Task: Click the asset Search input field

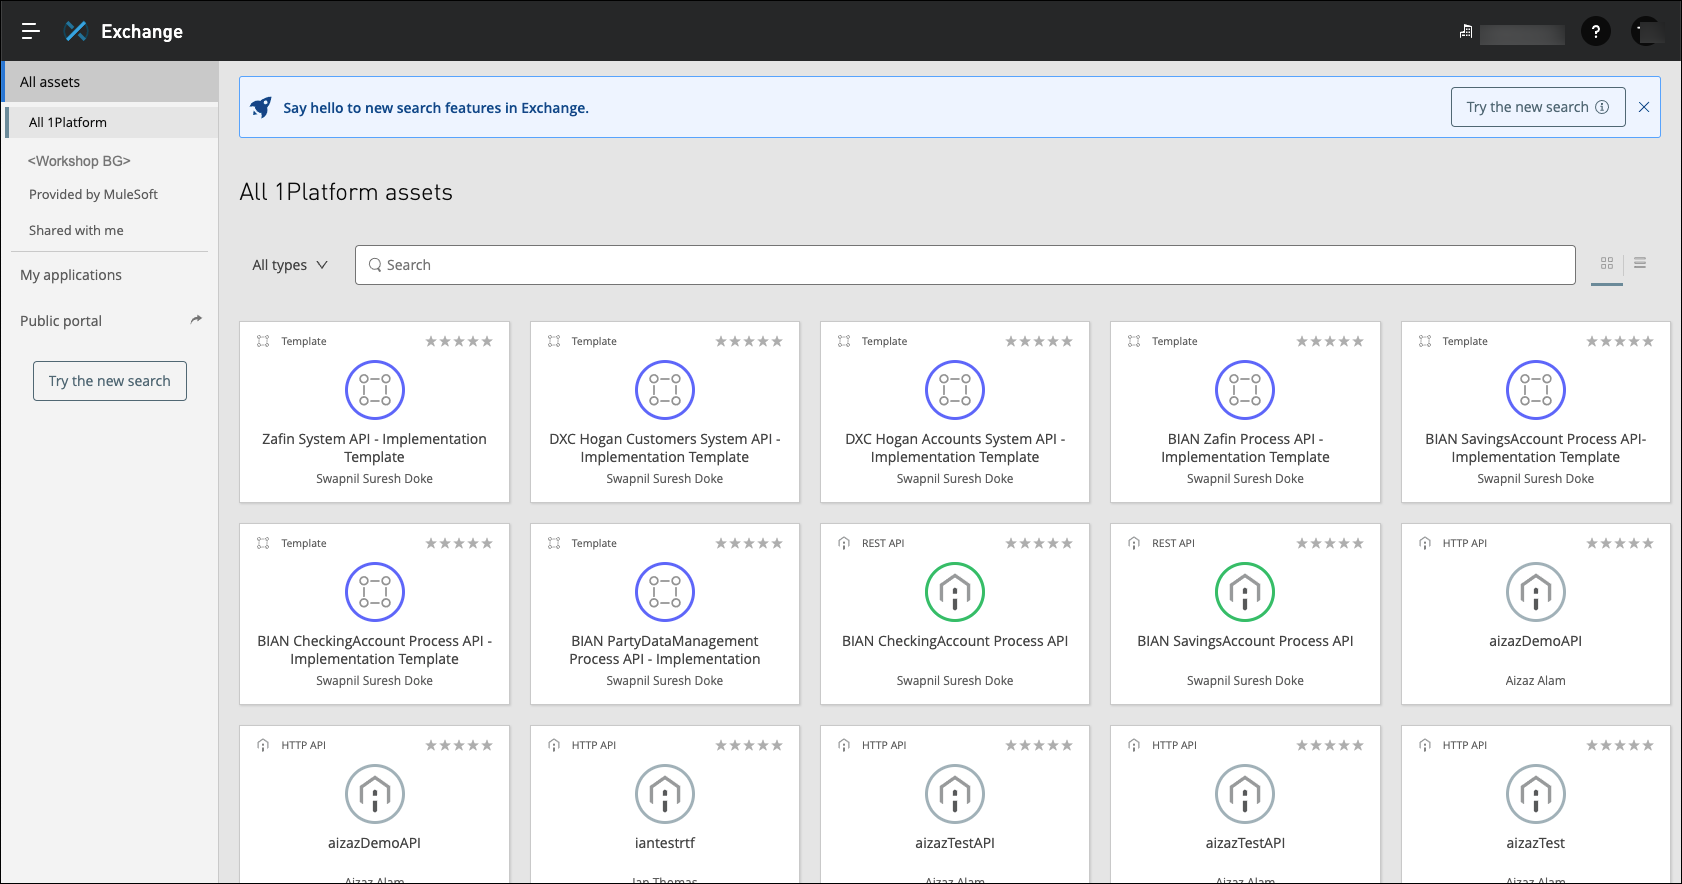Action: [965, 265]
